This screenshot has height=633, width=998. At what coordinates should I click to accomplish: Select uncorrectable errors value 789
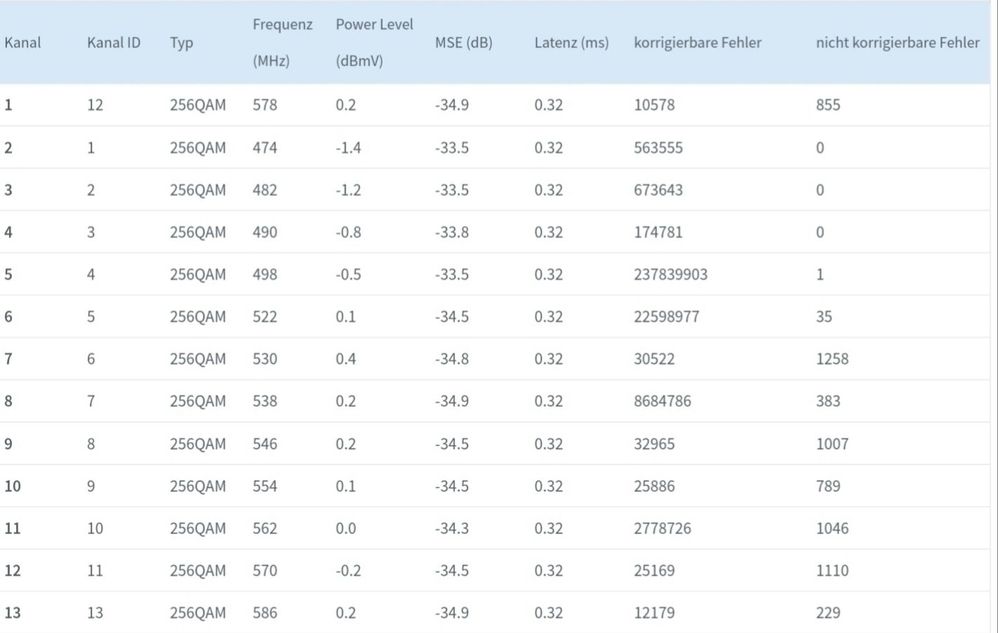[x=828, y=486]
